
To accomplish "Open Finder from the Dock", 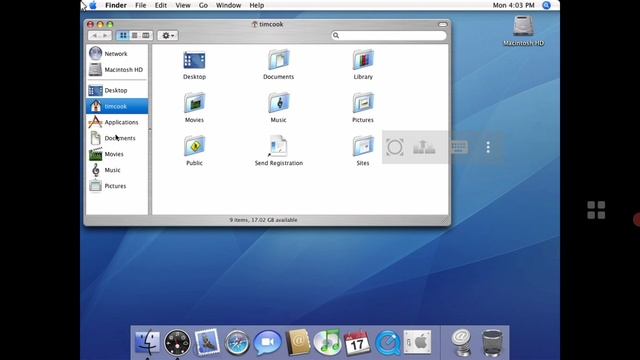I will [x=147, y=342].
